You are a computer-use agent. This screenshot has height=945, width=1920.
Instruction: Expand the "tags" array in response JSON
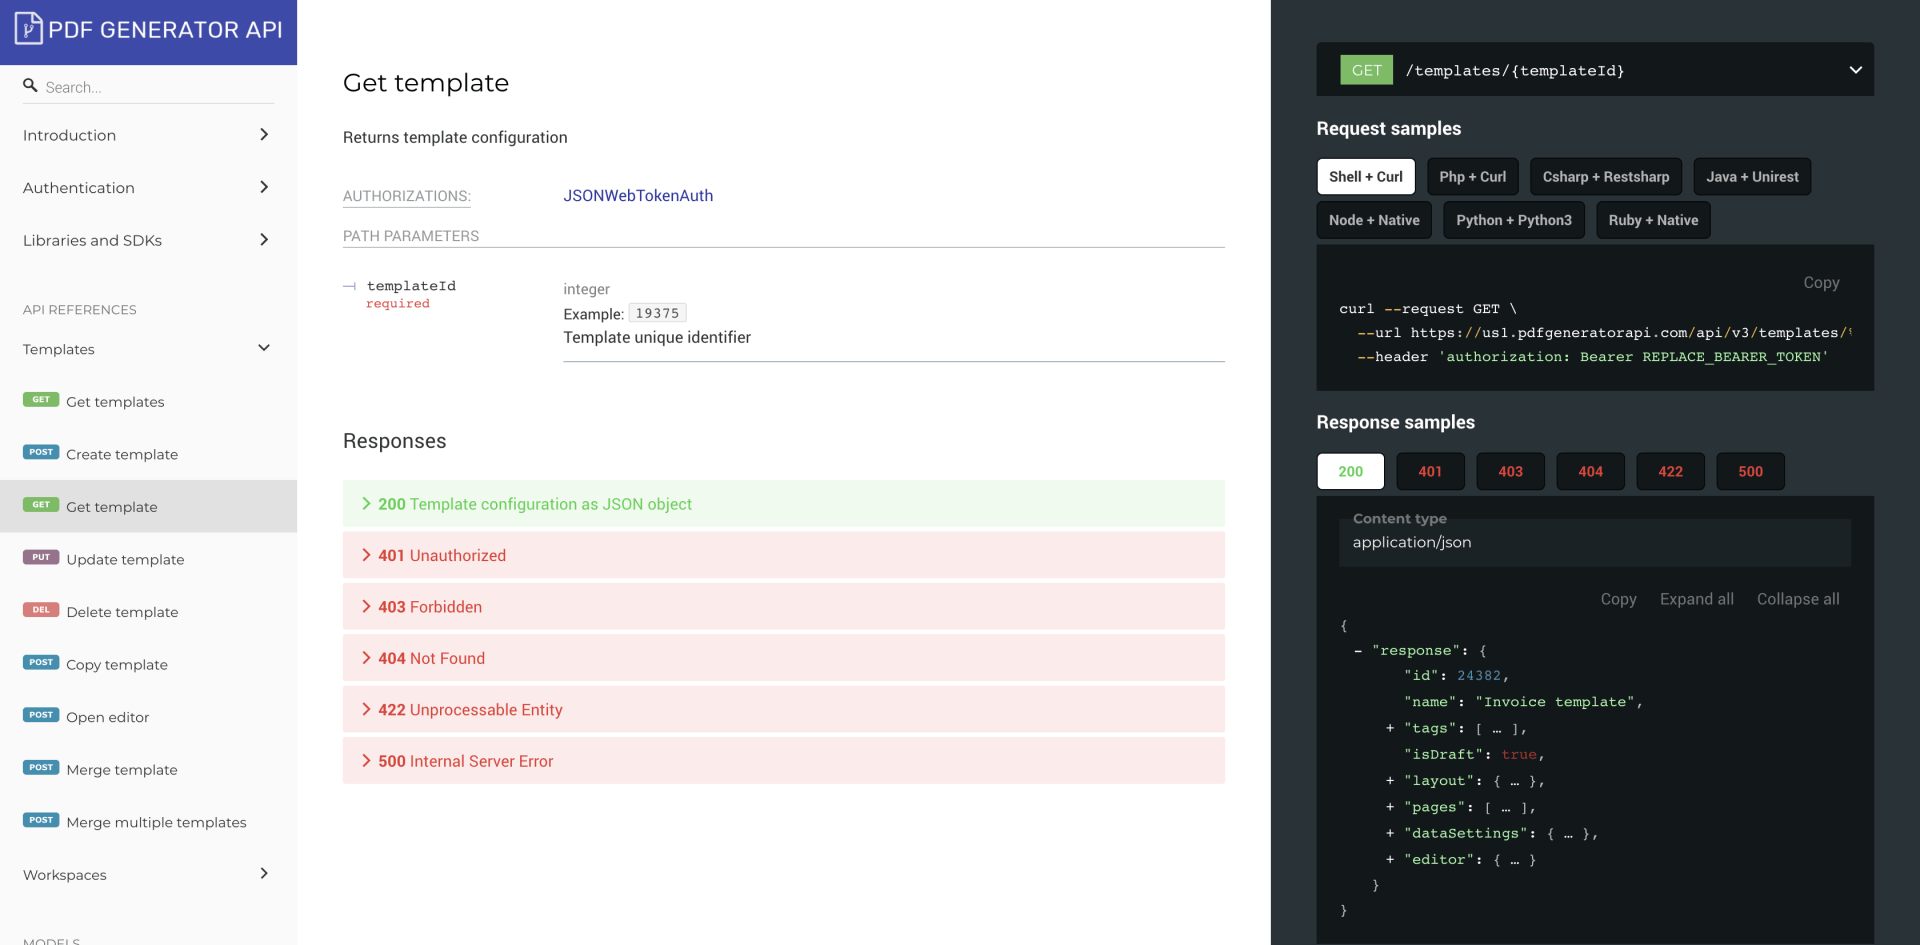pyautogui.click(x=1390, y=728)
